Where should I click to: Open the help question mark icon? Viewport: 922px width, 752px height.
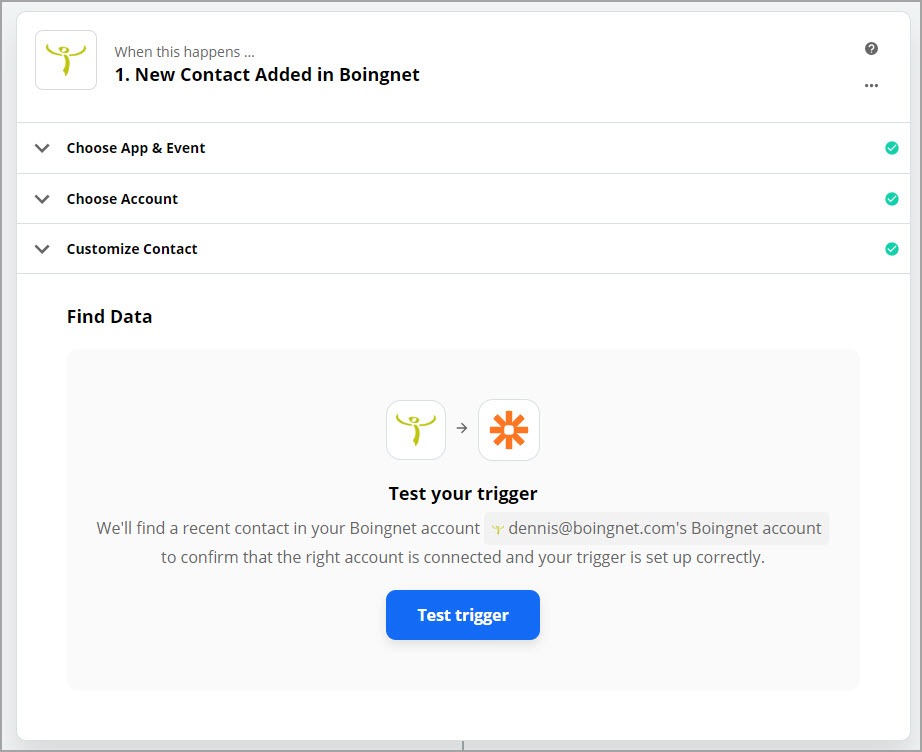point(871,49)
